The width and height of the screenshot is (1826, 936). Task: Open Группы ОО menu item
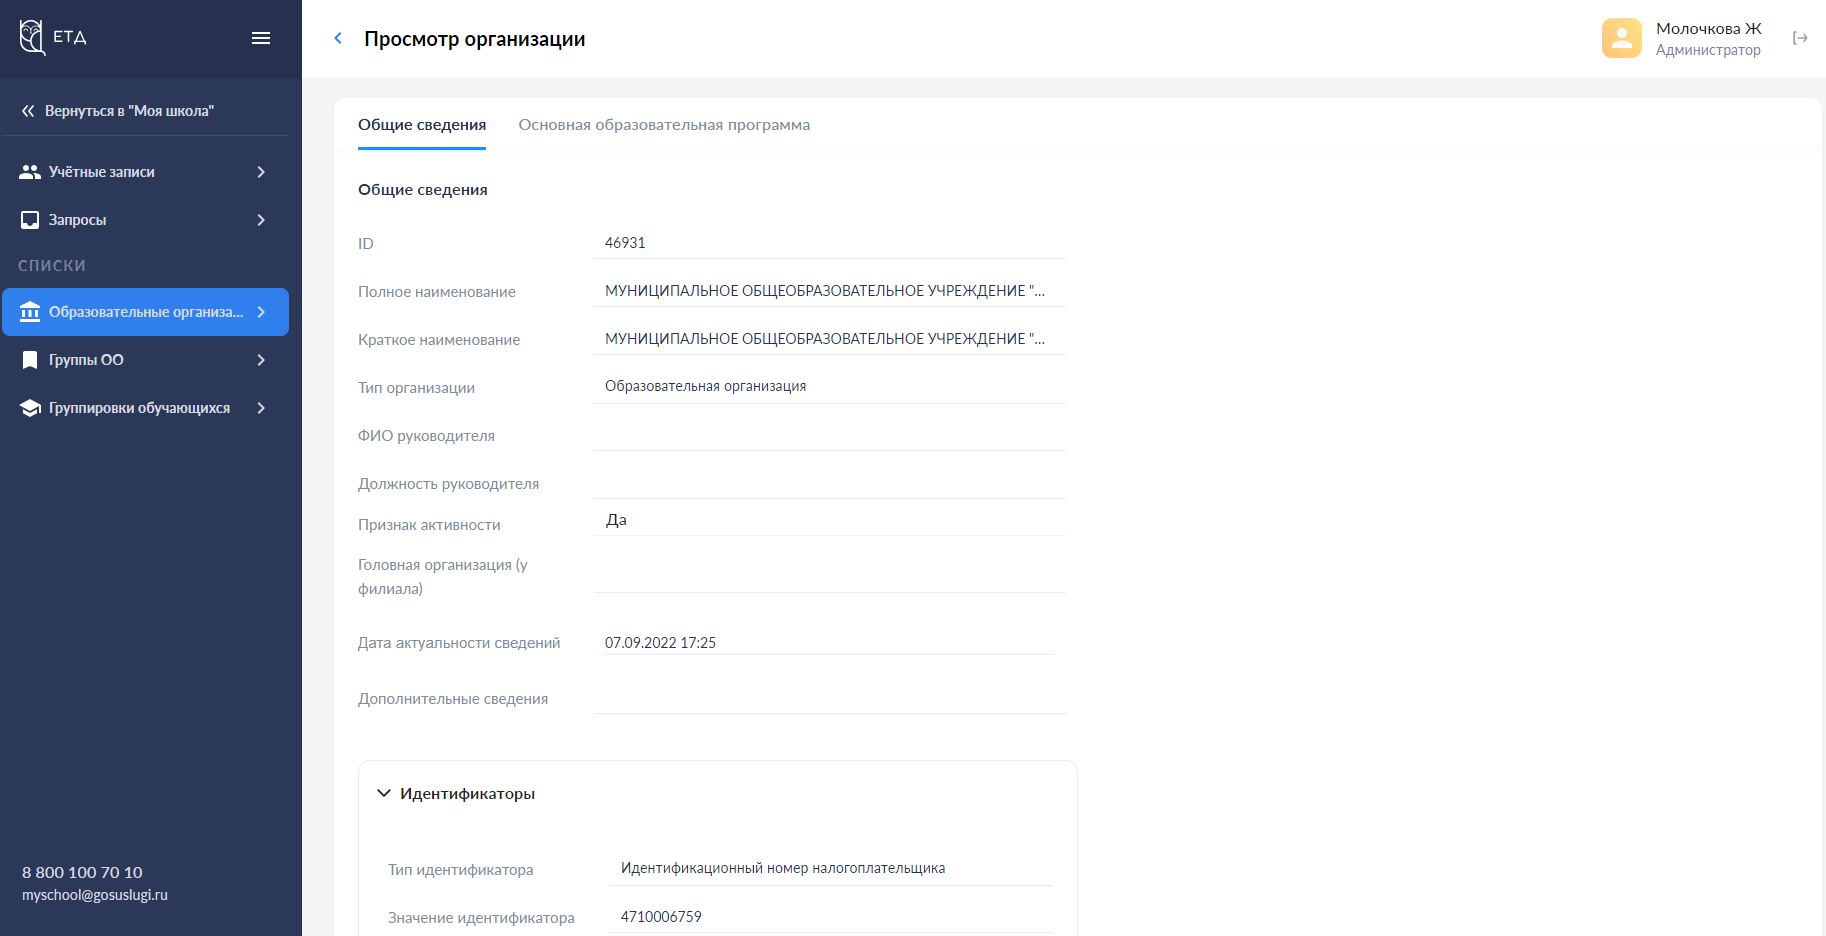[x=145, y=360]
